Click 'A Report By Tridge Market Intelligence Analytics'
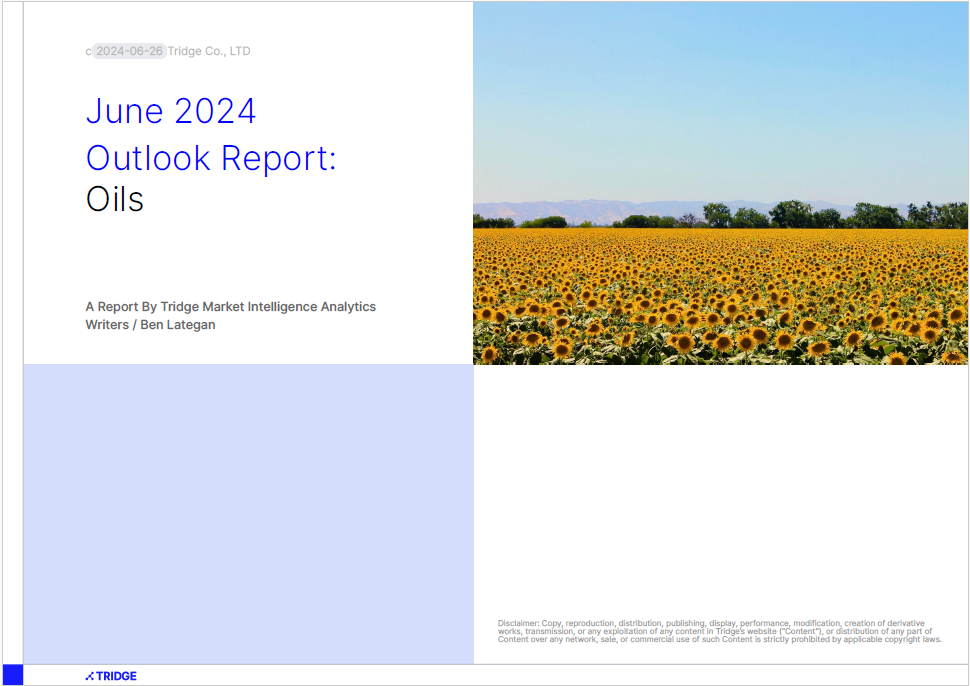970x686 pixels. [x=230, y=307]
